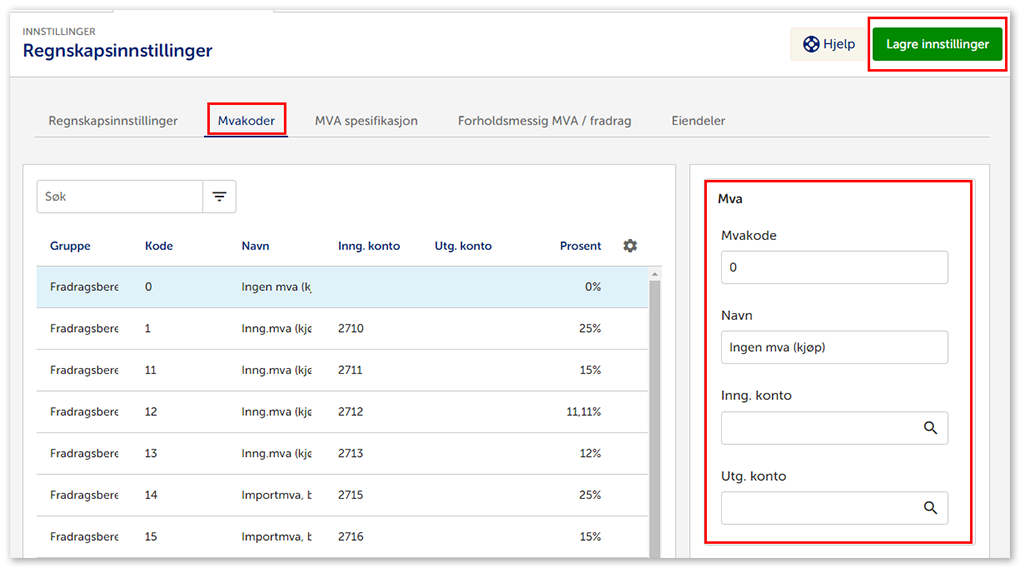Open MVA spesifikasjon tab
Viewport: 1020px width, 568px height.
[366, 121]
